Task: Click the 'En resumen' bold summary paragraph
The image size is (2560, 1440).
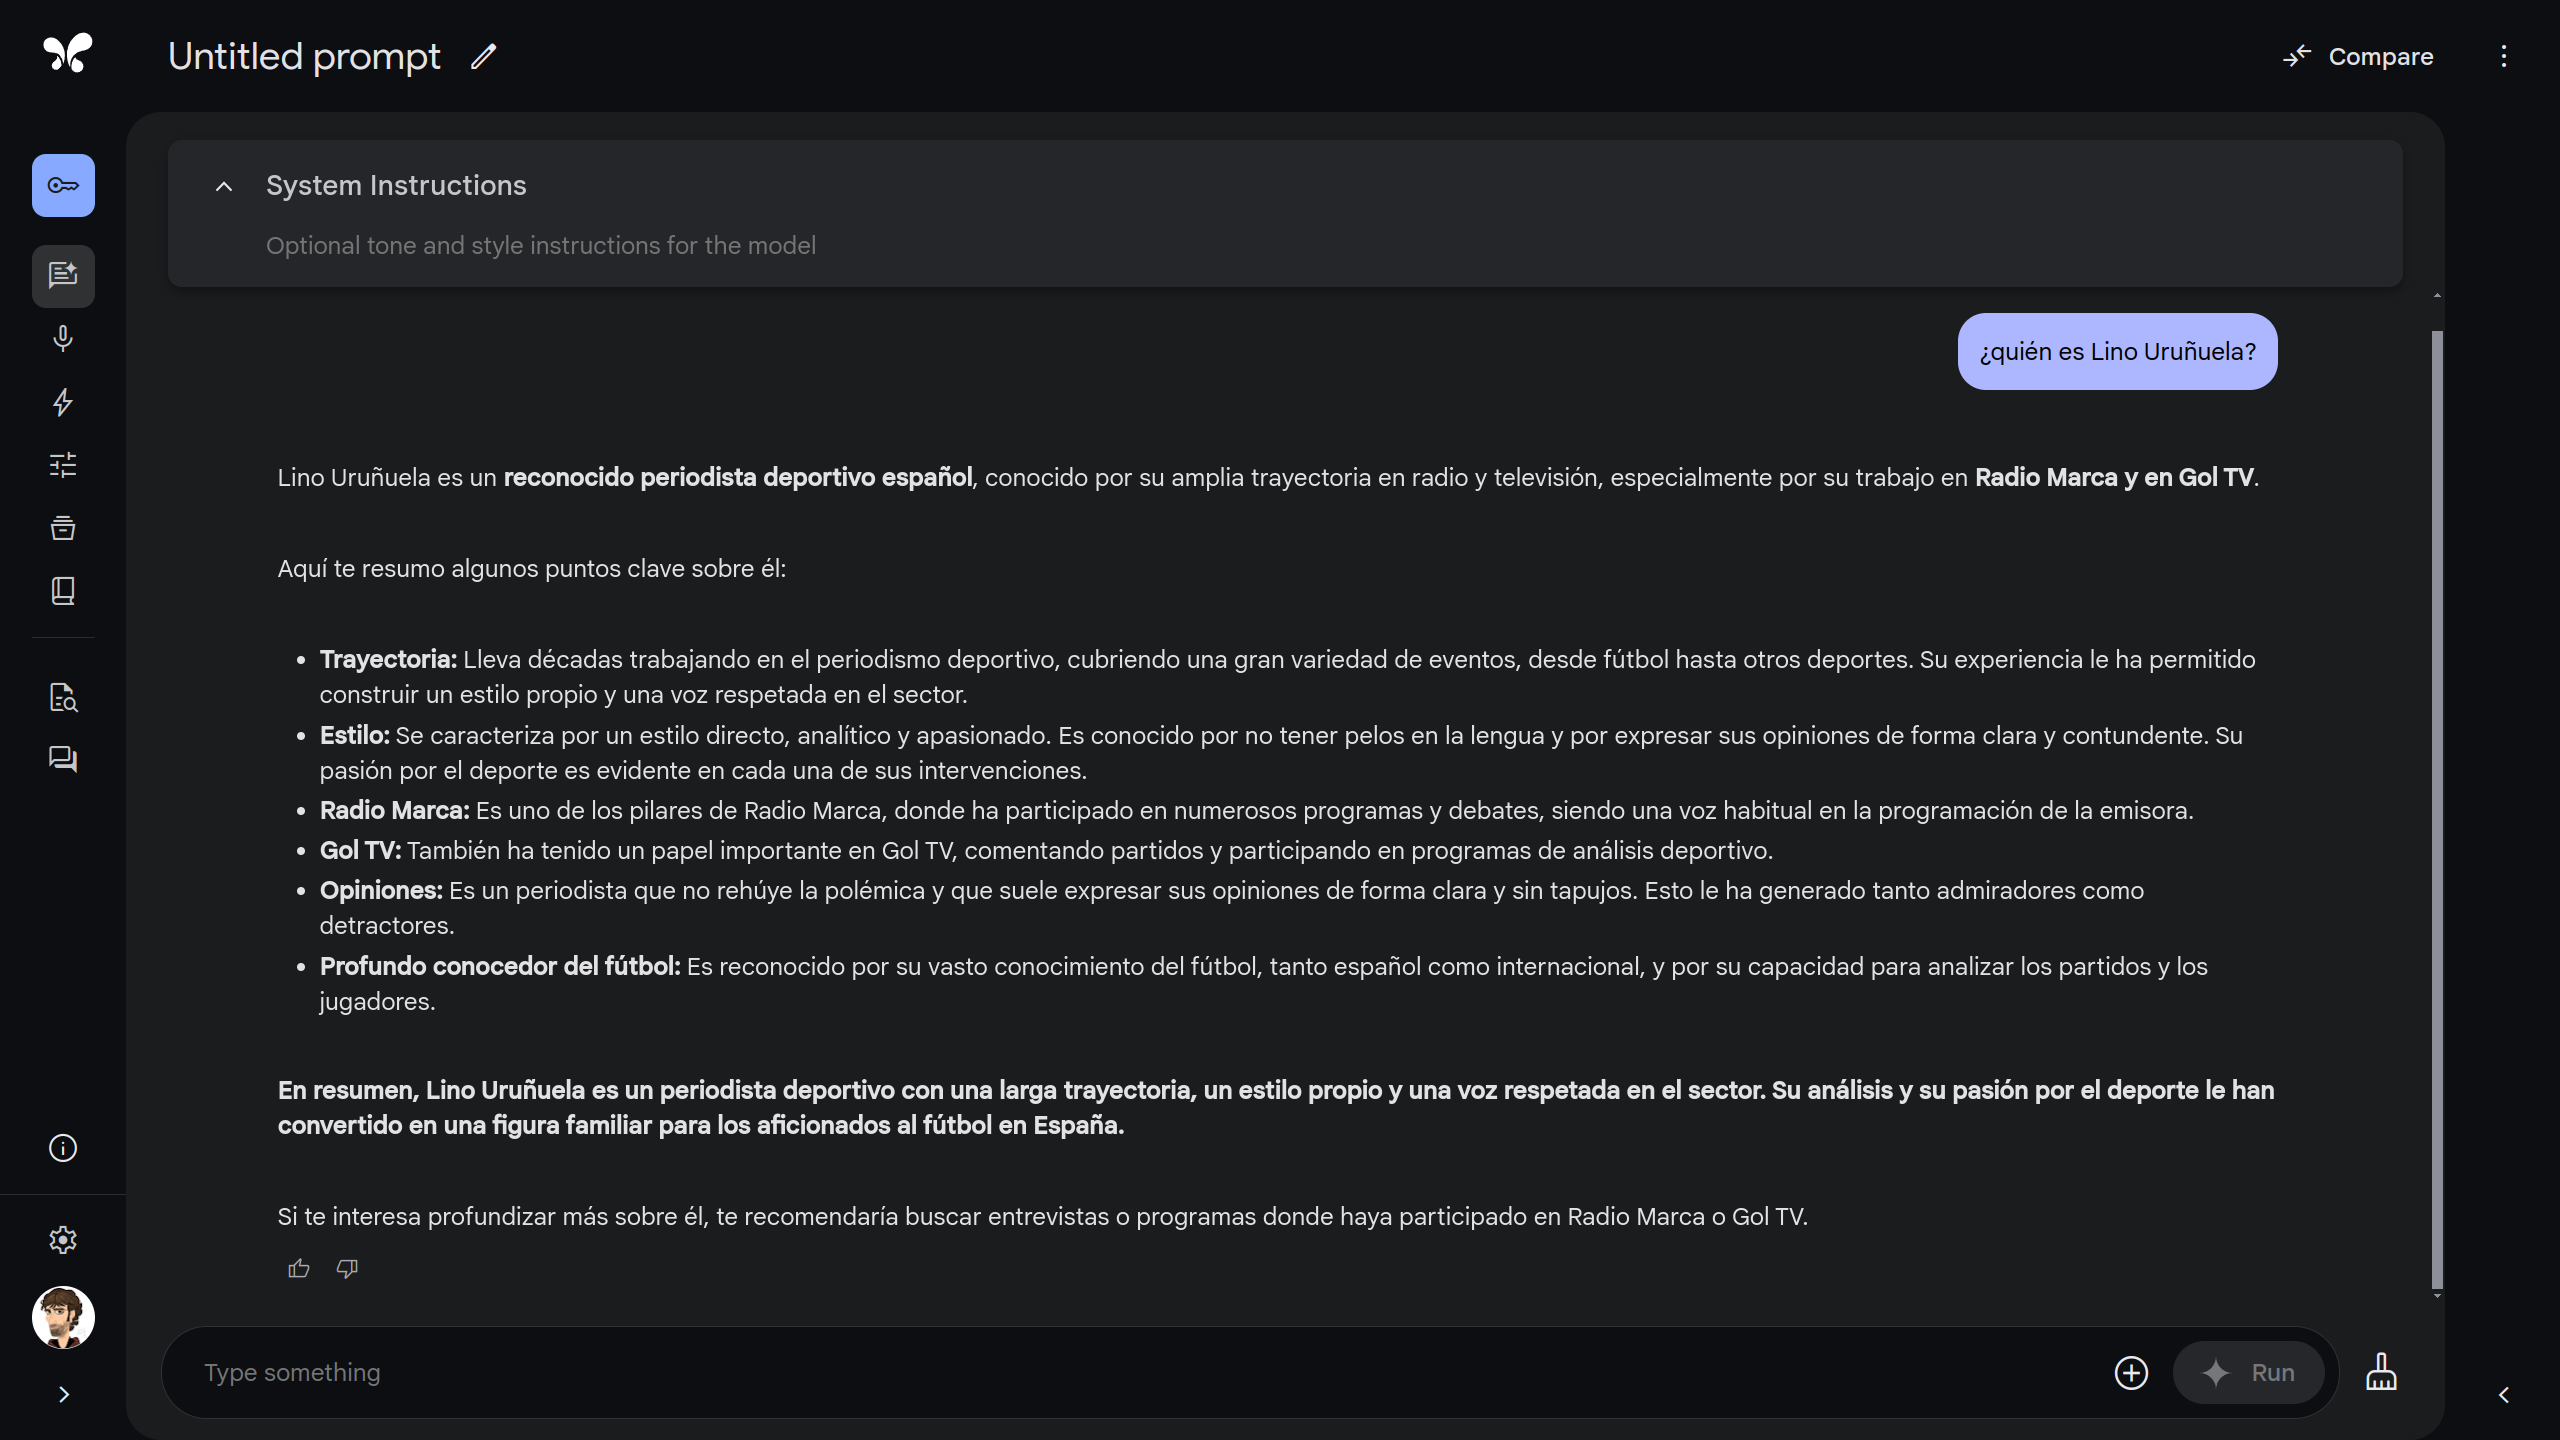Action: pyautogui.click(x=1276, y=1108)
